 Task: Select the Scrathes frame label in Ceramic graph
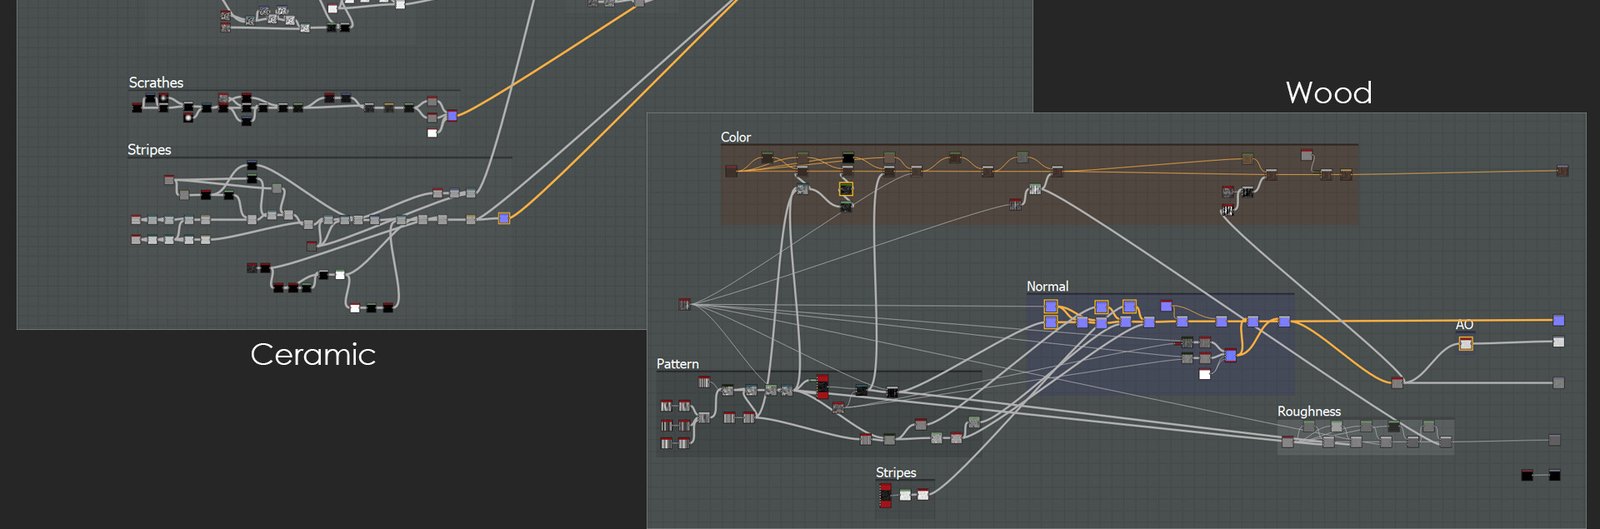(x=156, y=82)
